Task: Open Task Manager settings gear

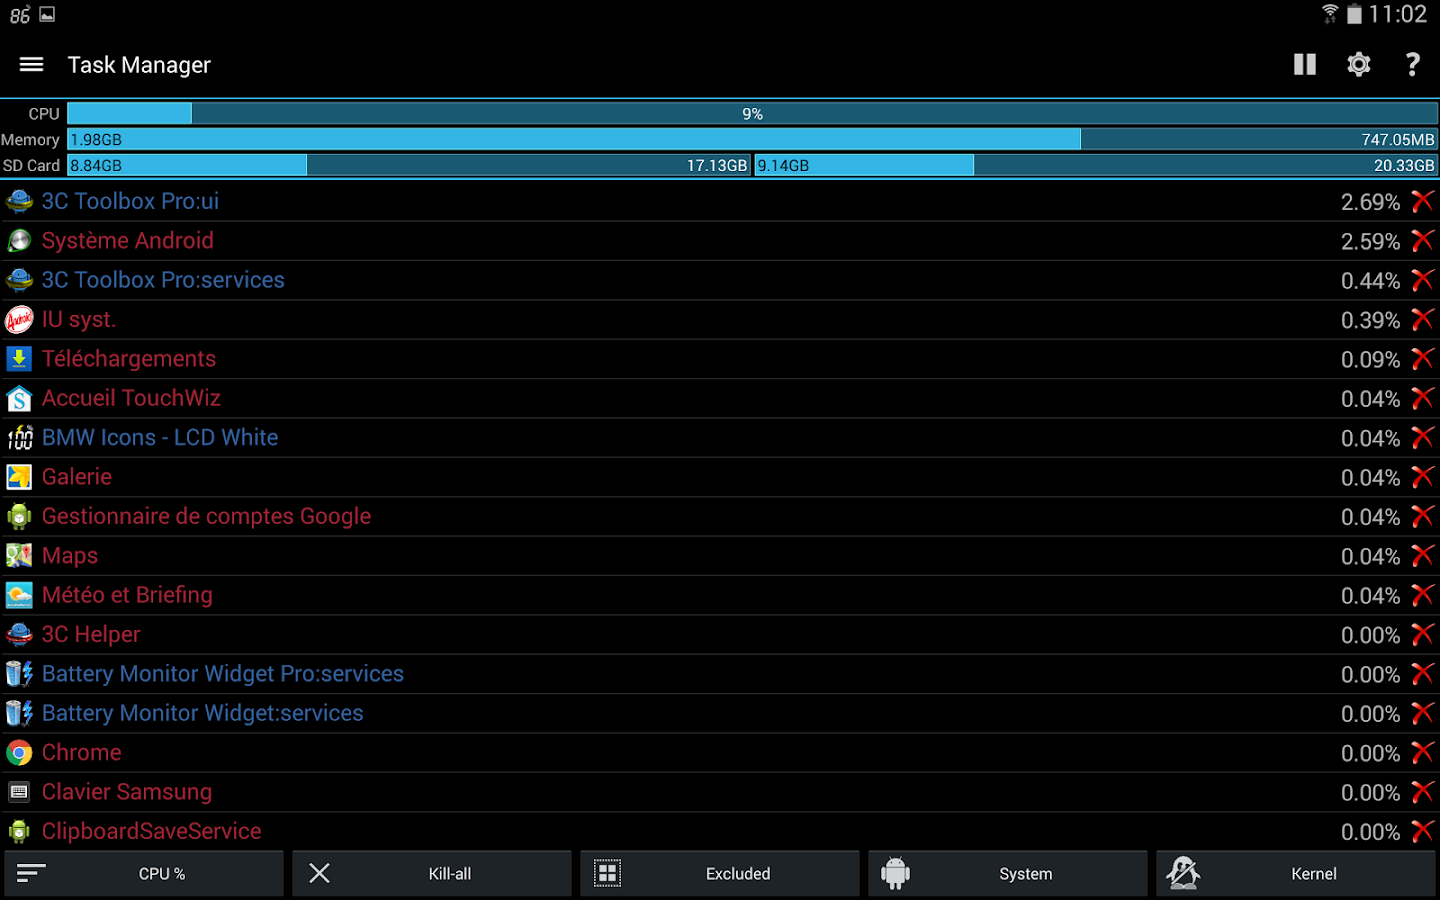Action: coord(1358,64)
